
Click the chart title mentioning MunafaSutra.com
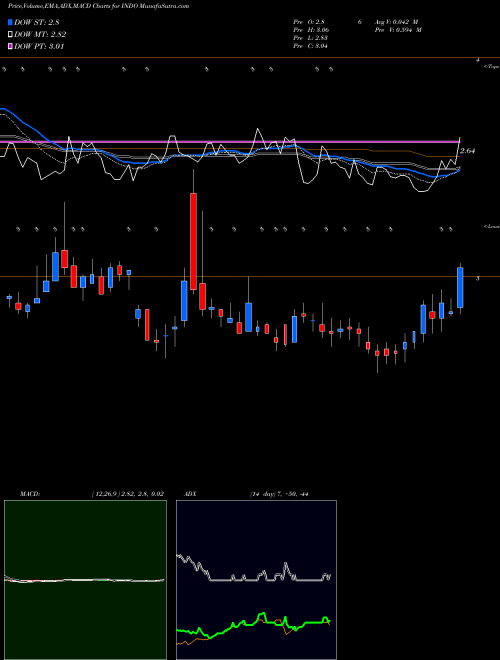[98, 6]
